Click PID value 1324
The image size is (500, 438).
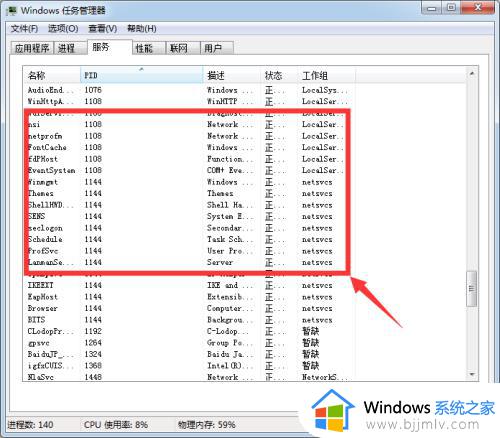(93, 354)
